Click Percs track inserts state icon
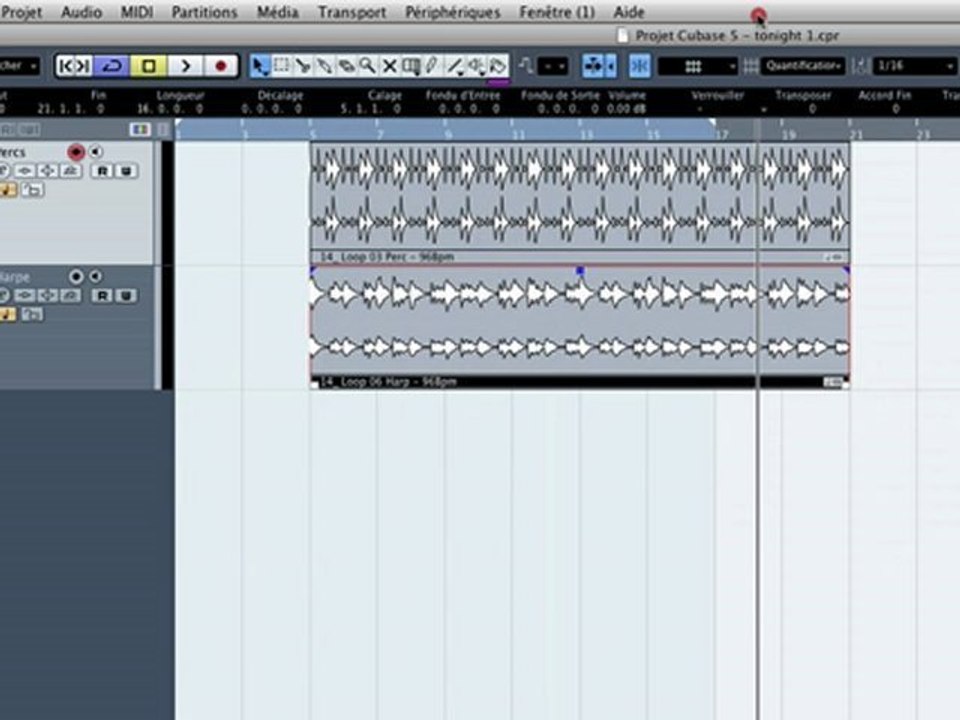Screen dimensions: 960x720 (x=25, y=171)
